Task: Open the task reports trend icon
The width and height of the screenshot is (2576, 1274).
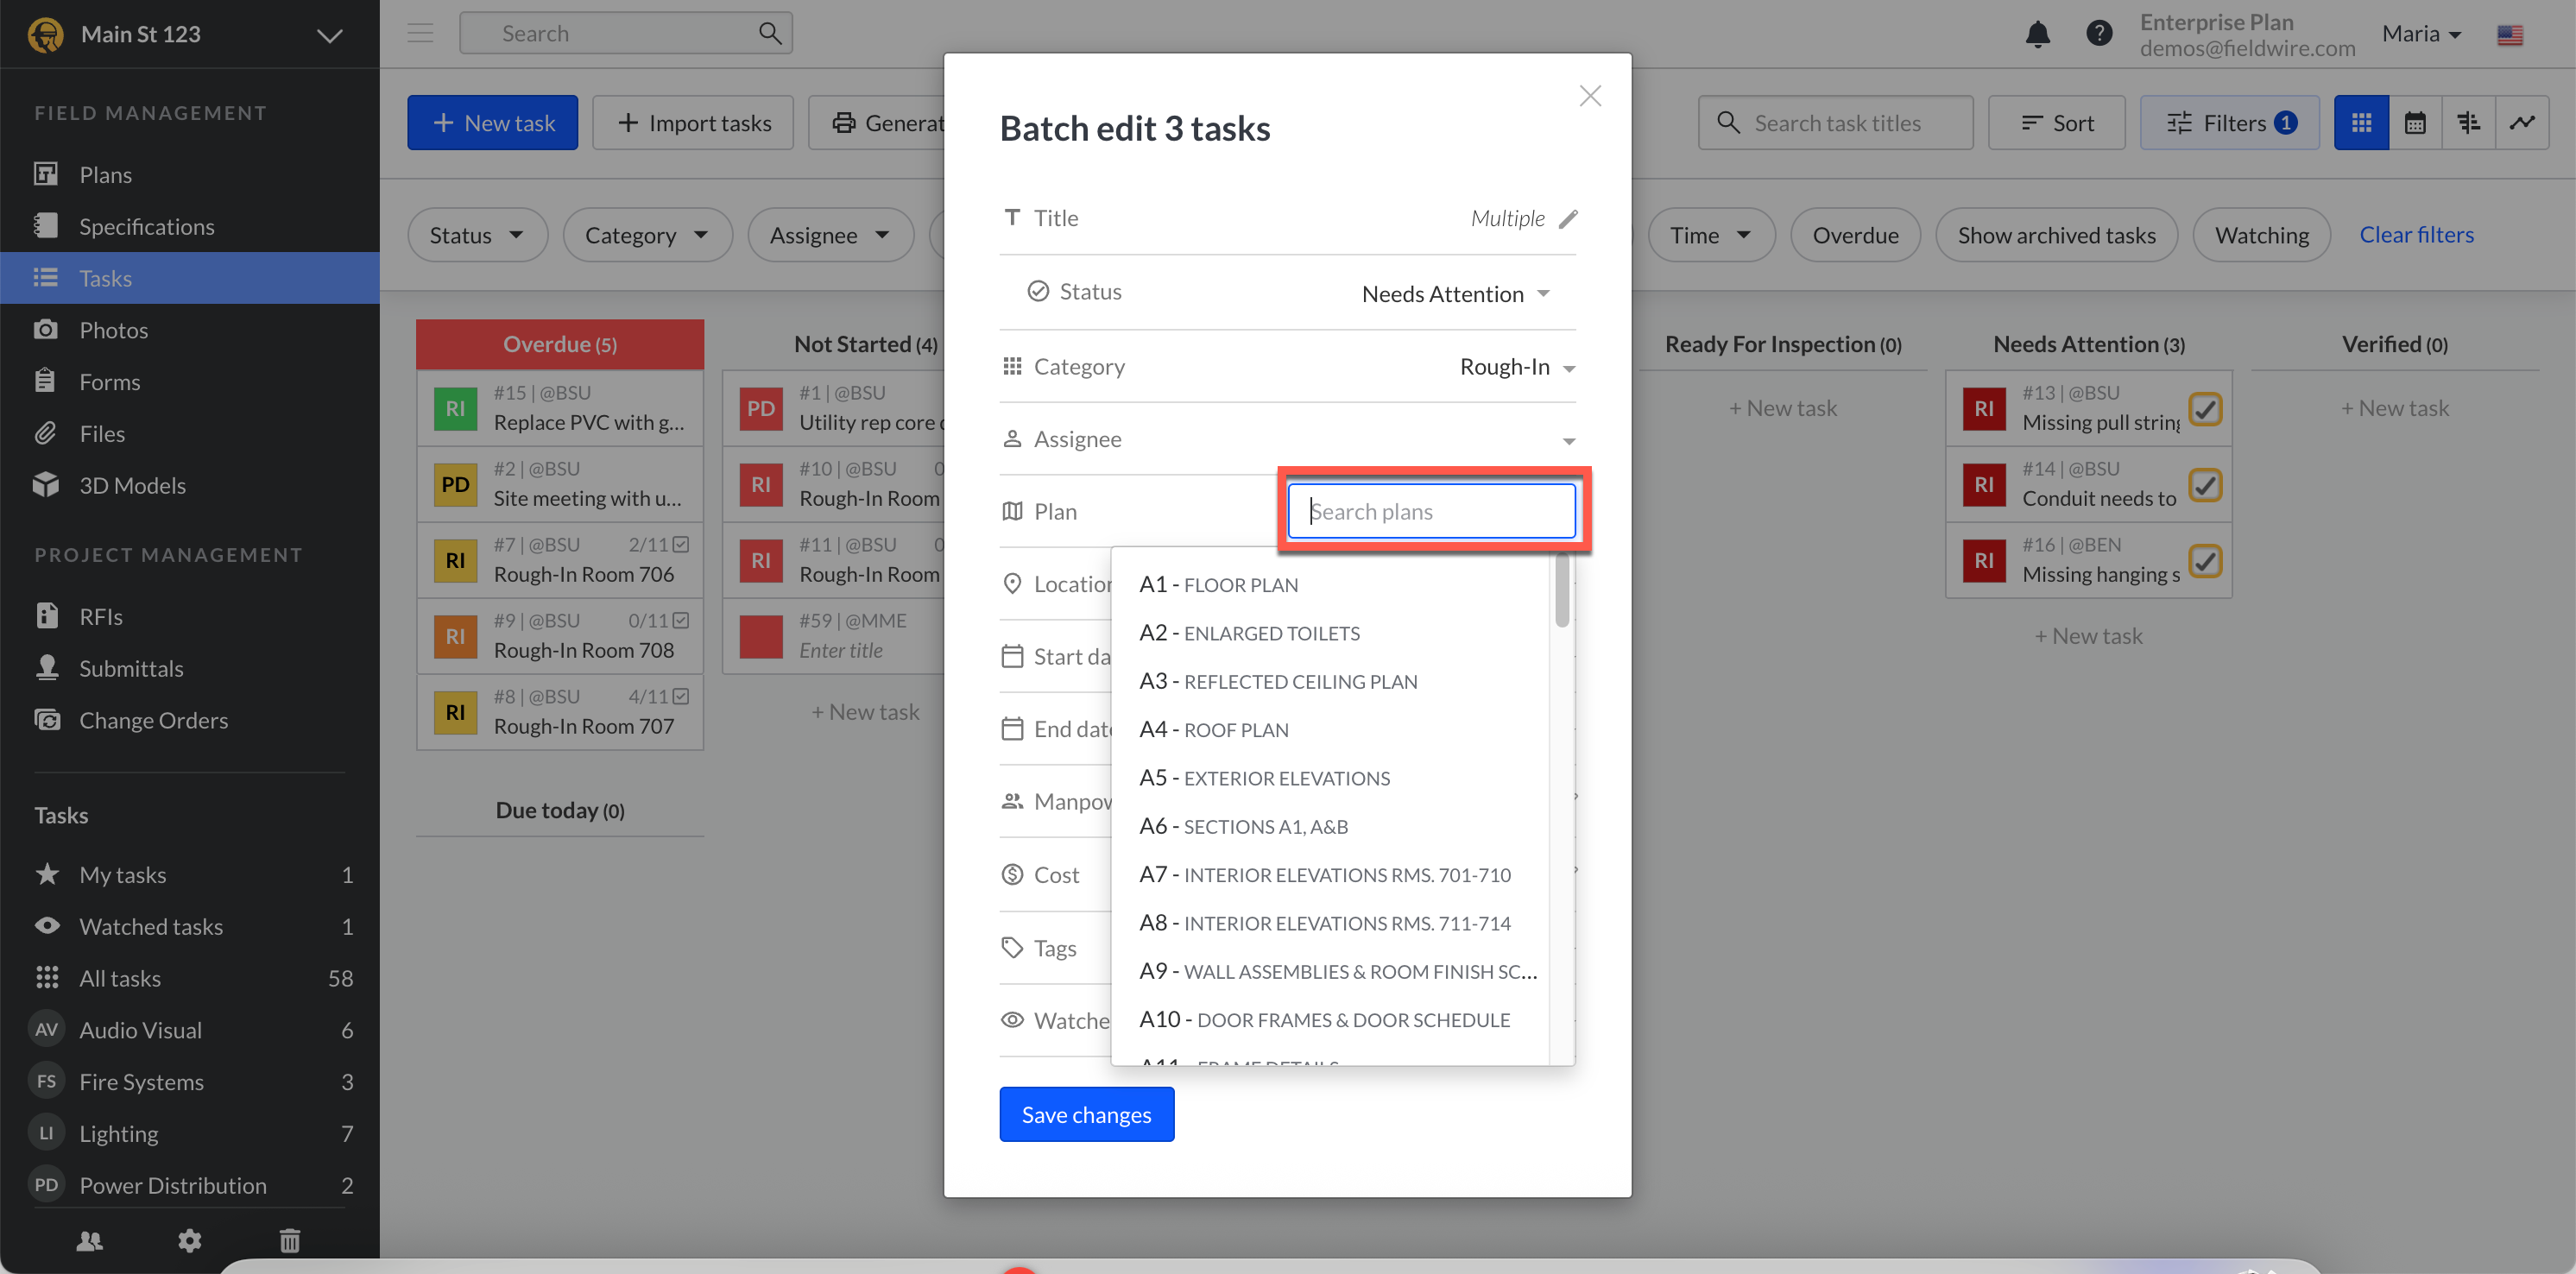Action: pyautogui.click(x=2521, y=123)
